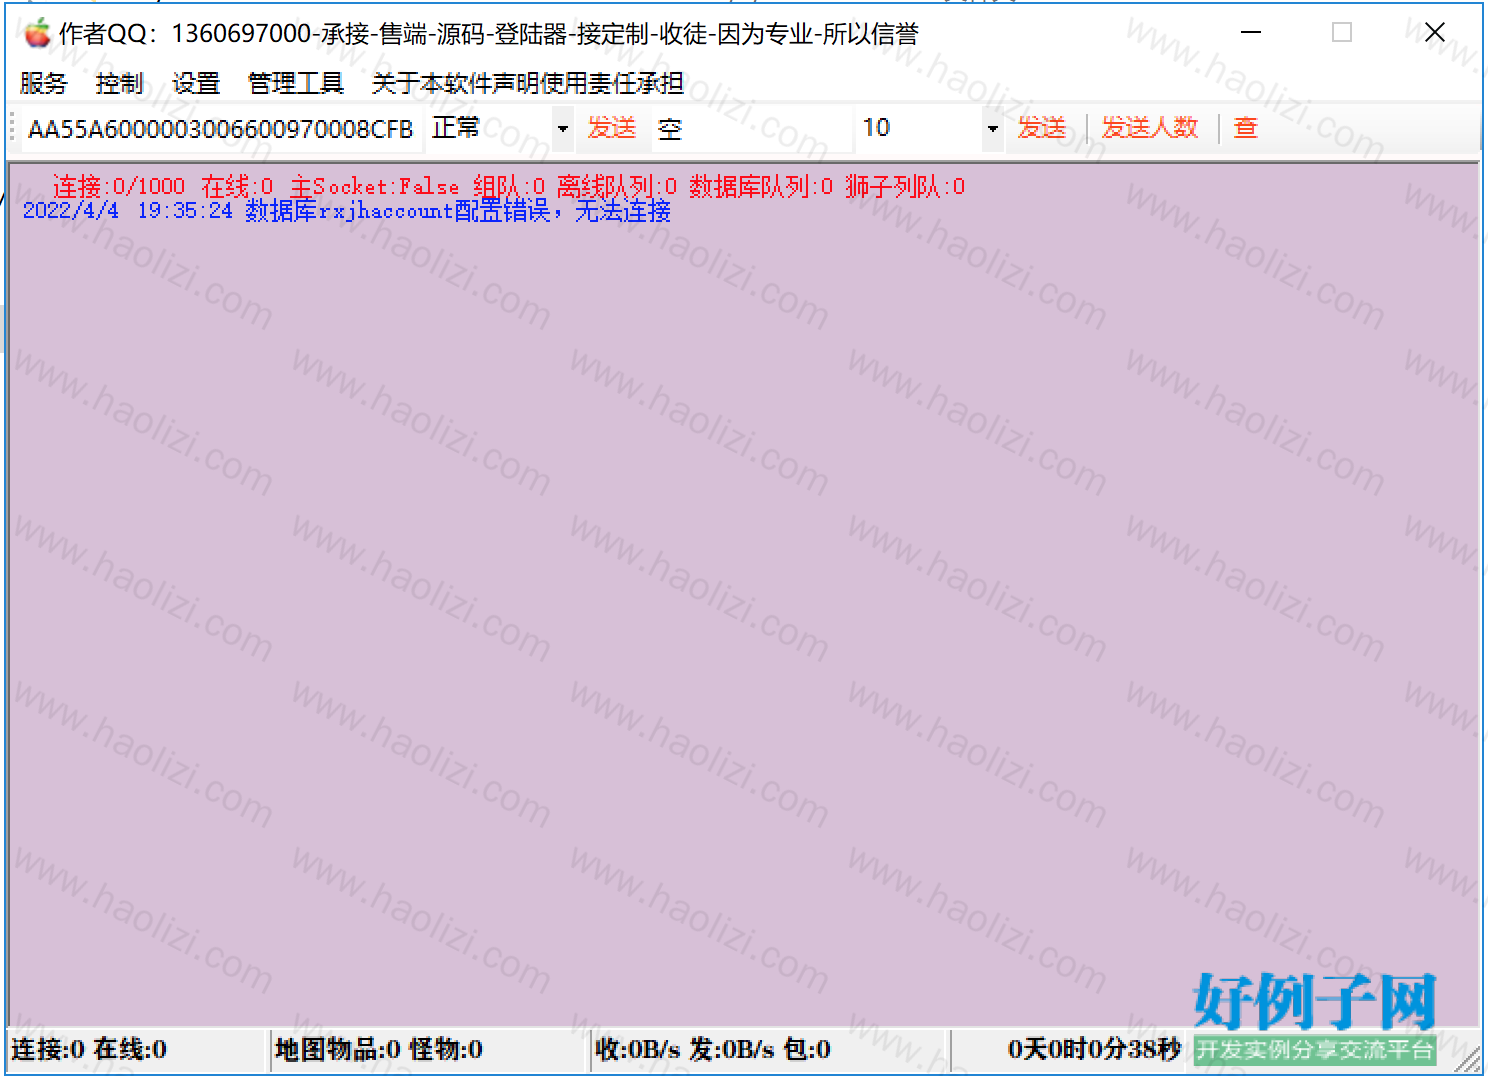Click the 发送 button after the 10 box

click(1042, 128)
